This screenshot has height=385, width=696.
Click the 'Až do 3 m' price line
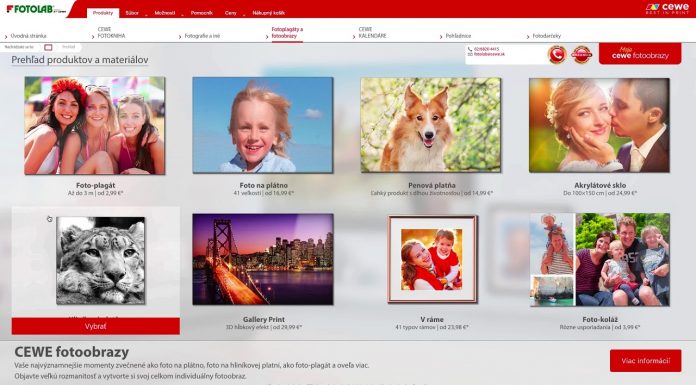pos(95,194)
